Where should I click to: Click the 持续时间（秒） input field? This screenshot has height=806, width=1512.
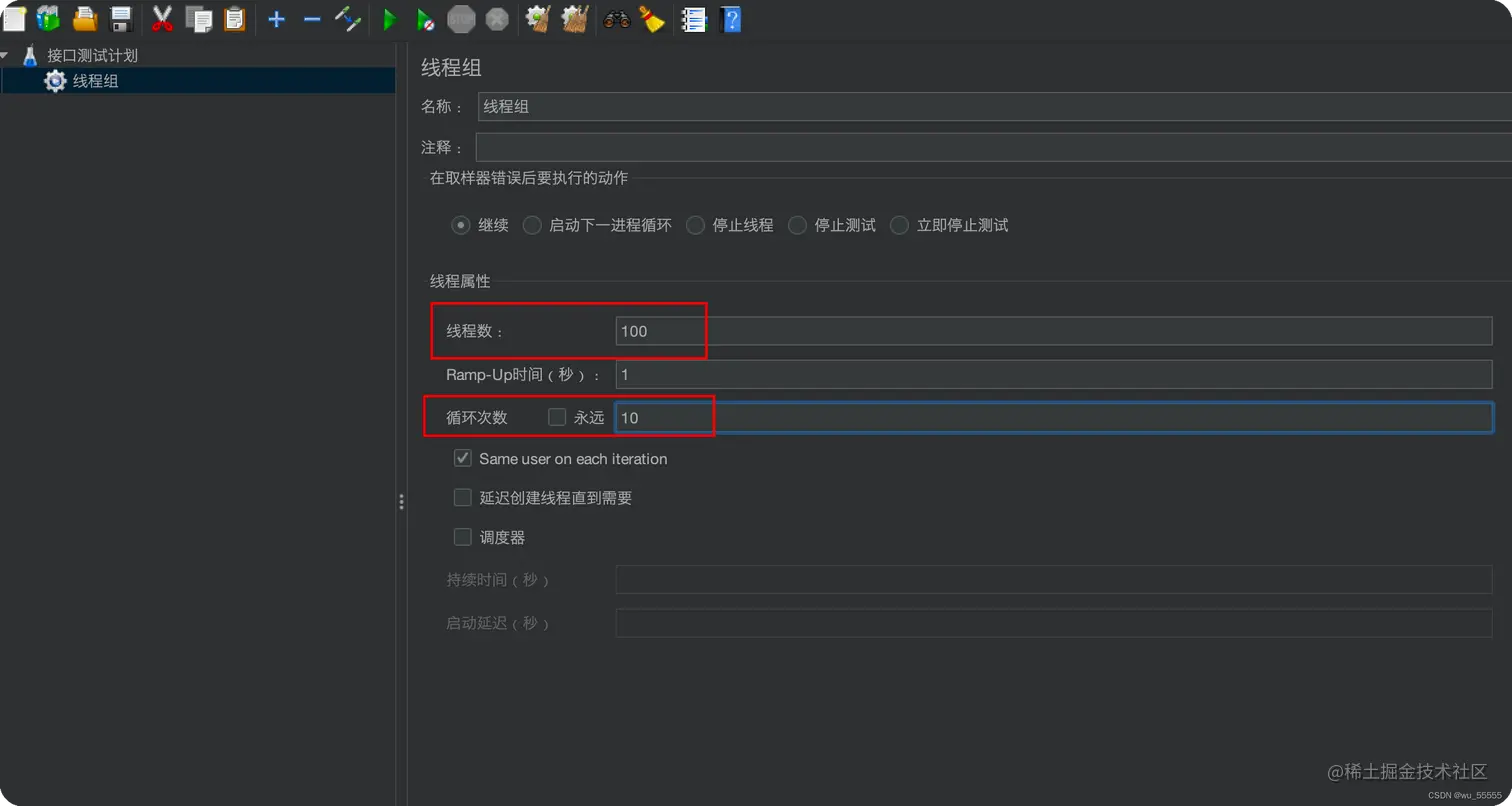(1054, 580)
